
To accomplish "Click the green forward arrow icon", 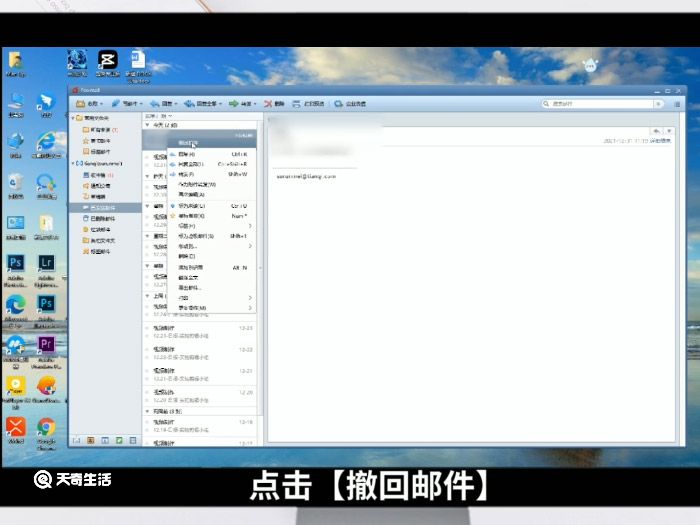I will click(233, 104).
